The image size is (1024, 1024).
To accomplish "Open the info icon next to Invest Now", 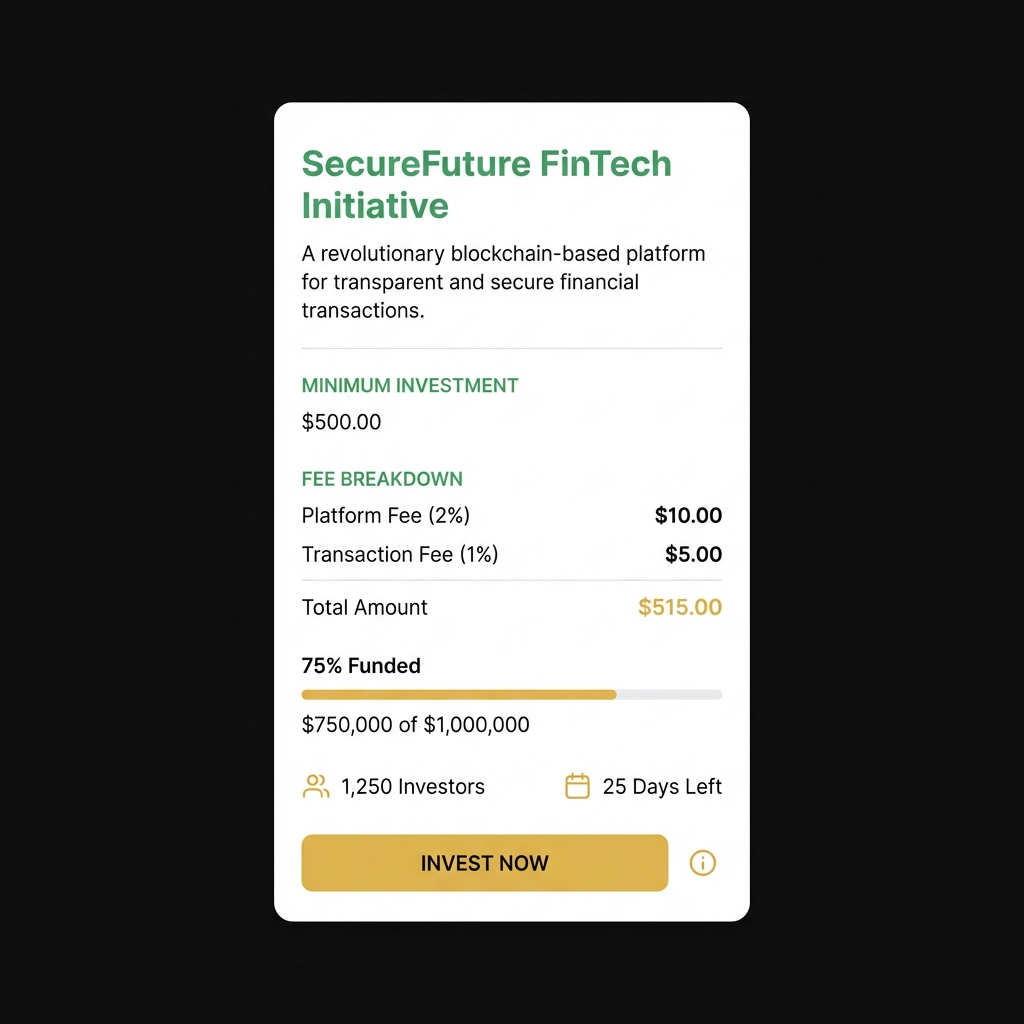I will coord(703,862).
